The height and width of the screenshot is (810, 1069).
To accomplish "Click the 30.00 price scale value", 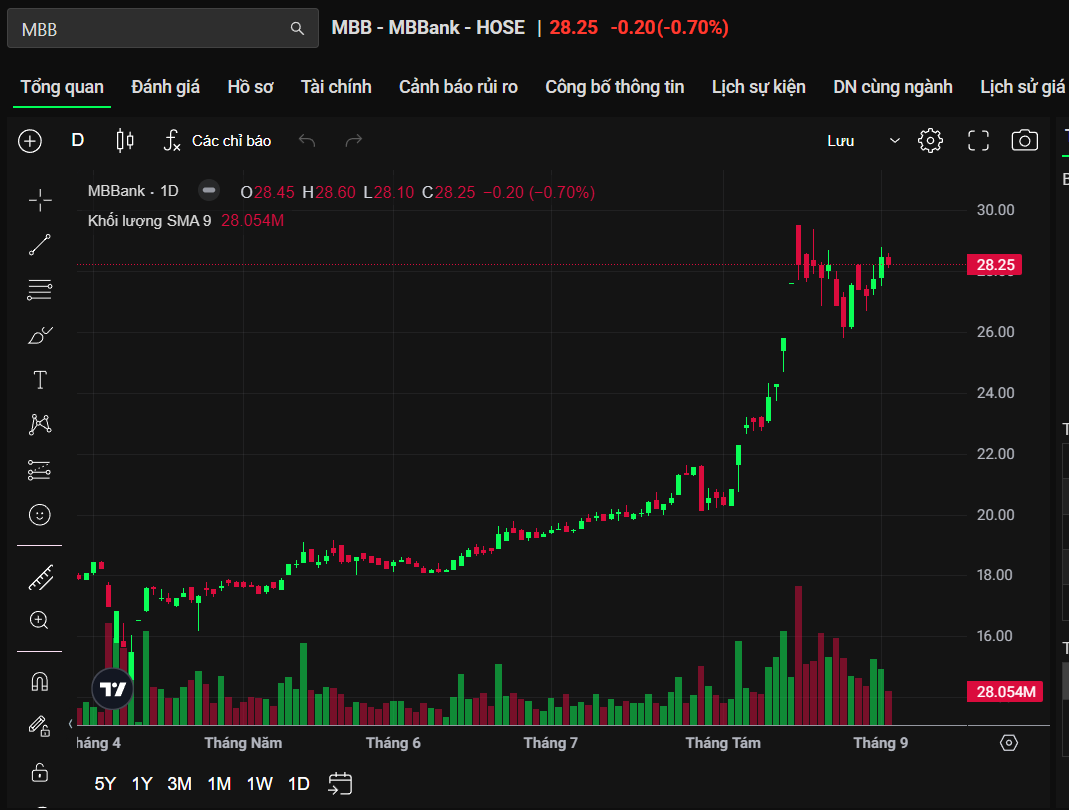I will [x=995, y=210].
